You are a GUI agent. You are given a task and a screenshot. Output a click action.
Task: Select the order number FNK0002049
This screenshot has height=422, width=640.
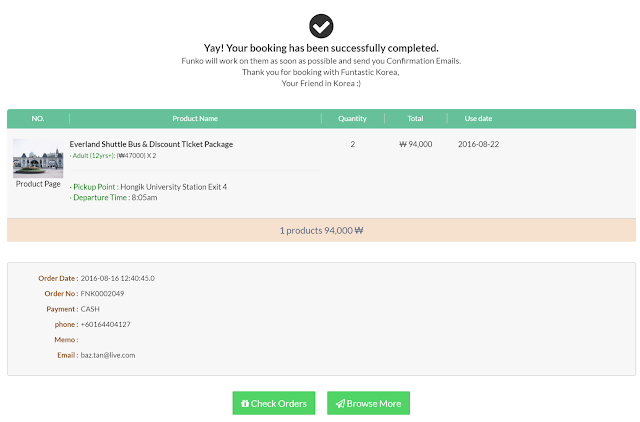102,293
